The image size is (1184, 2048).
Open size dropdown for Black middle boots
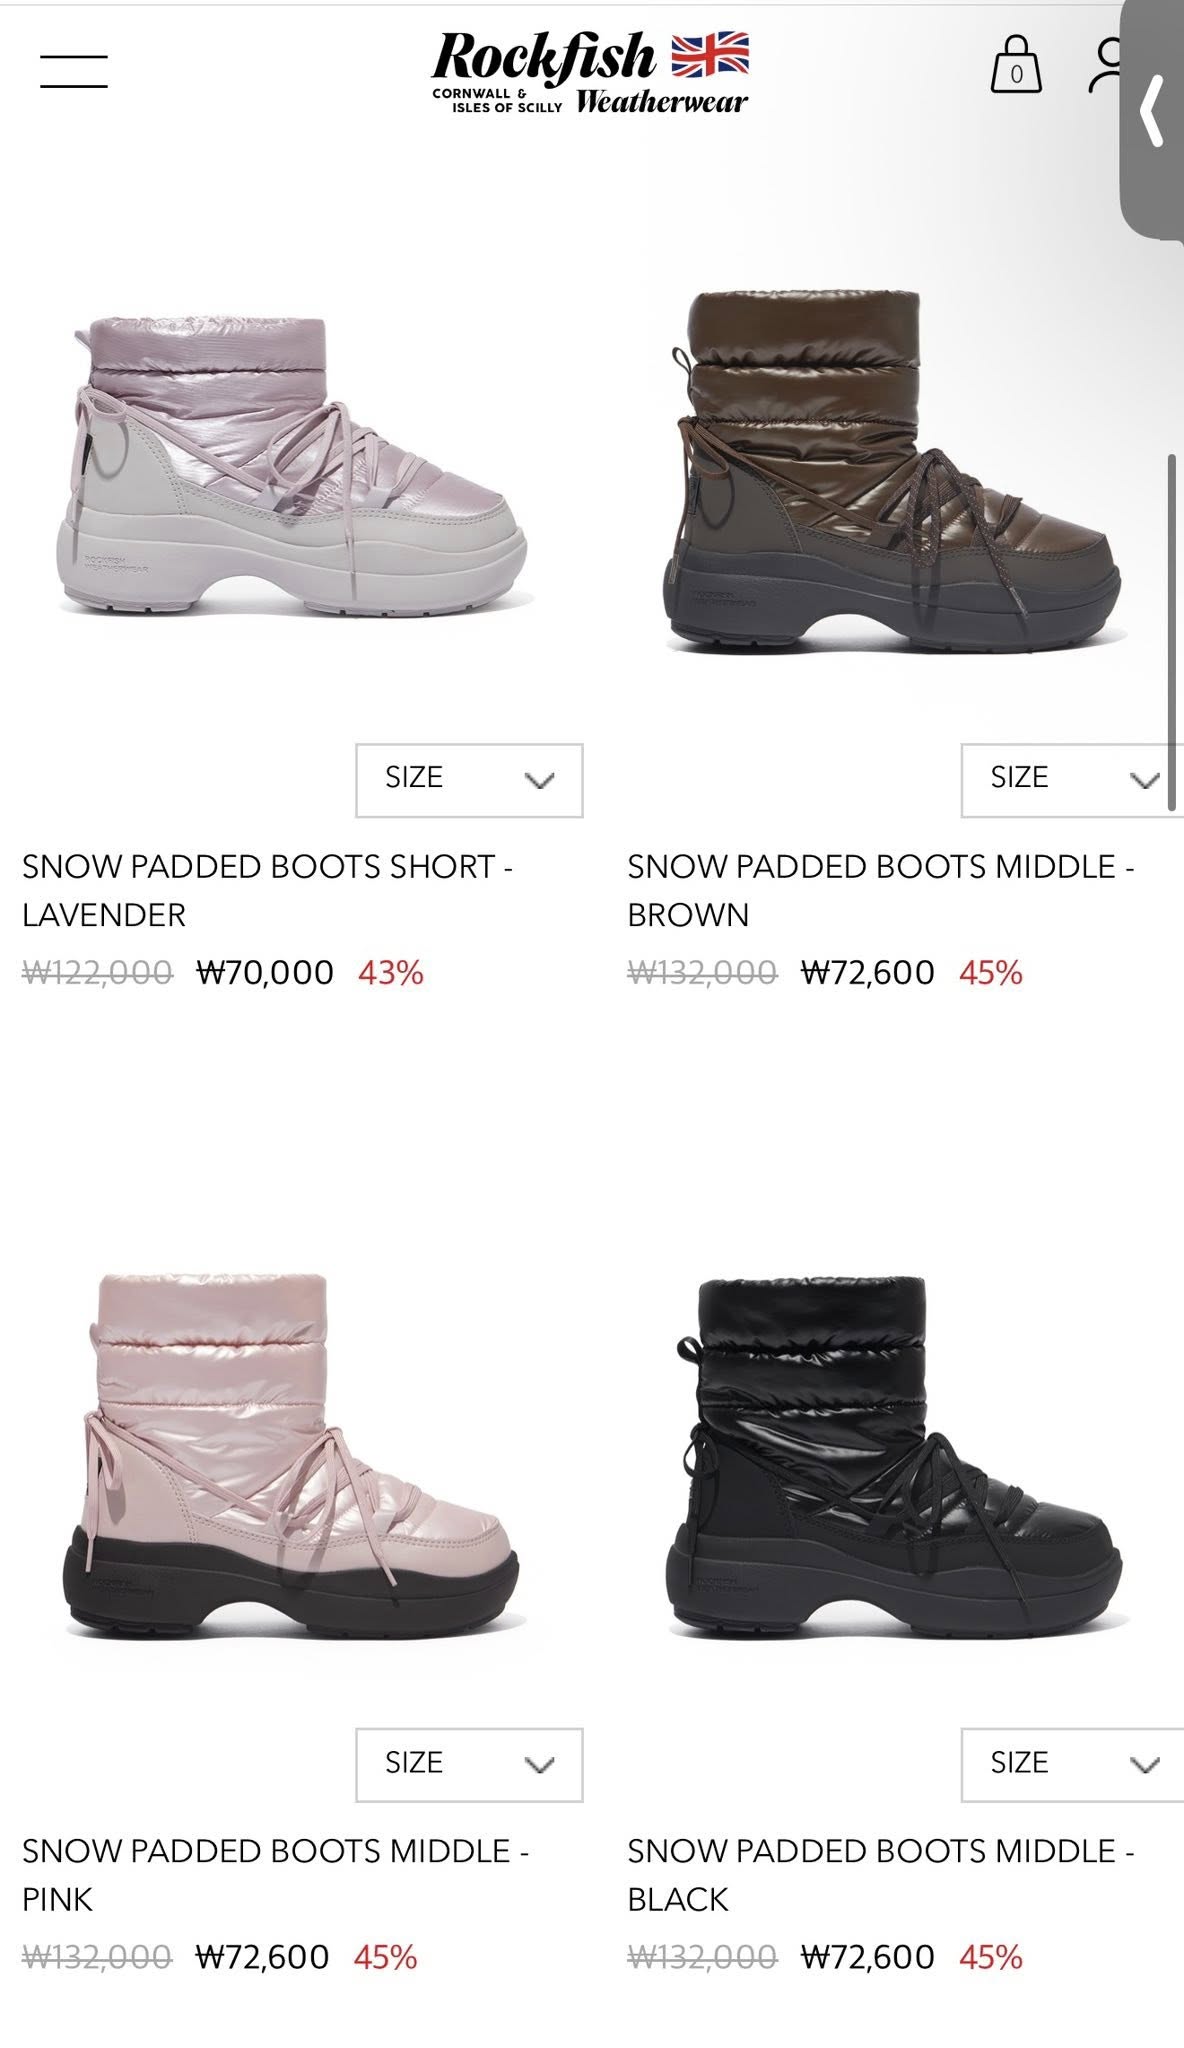tap(1072, 1765)
